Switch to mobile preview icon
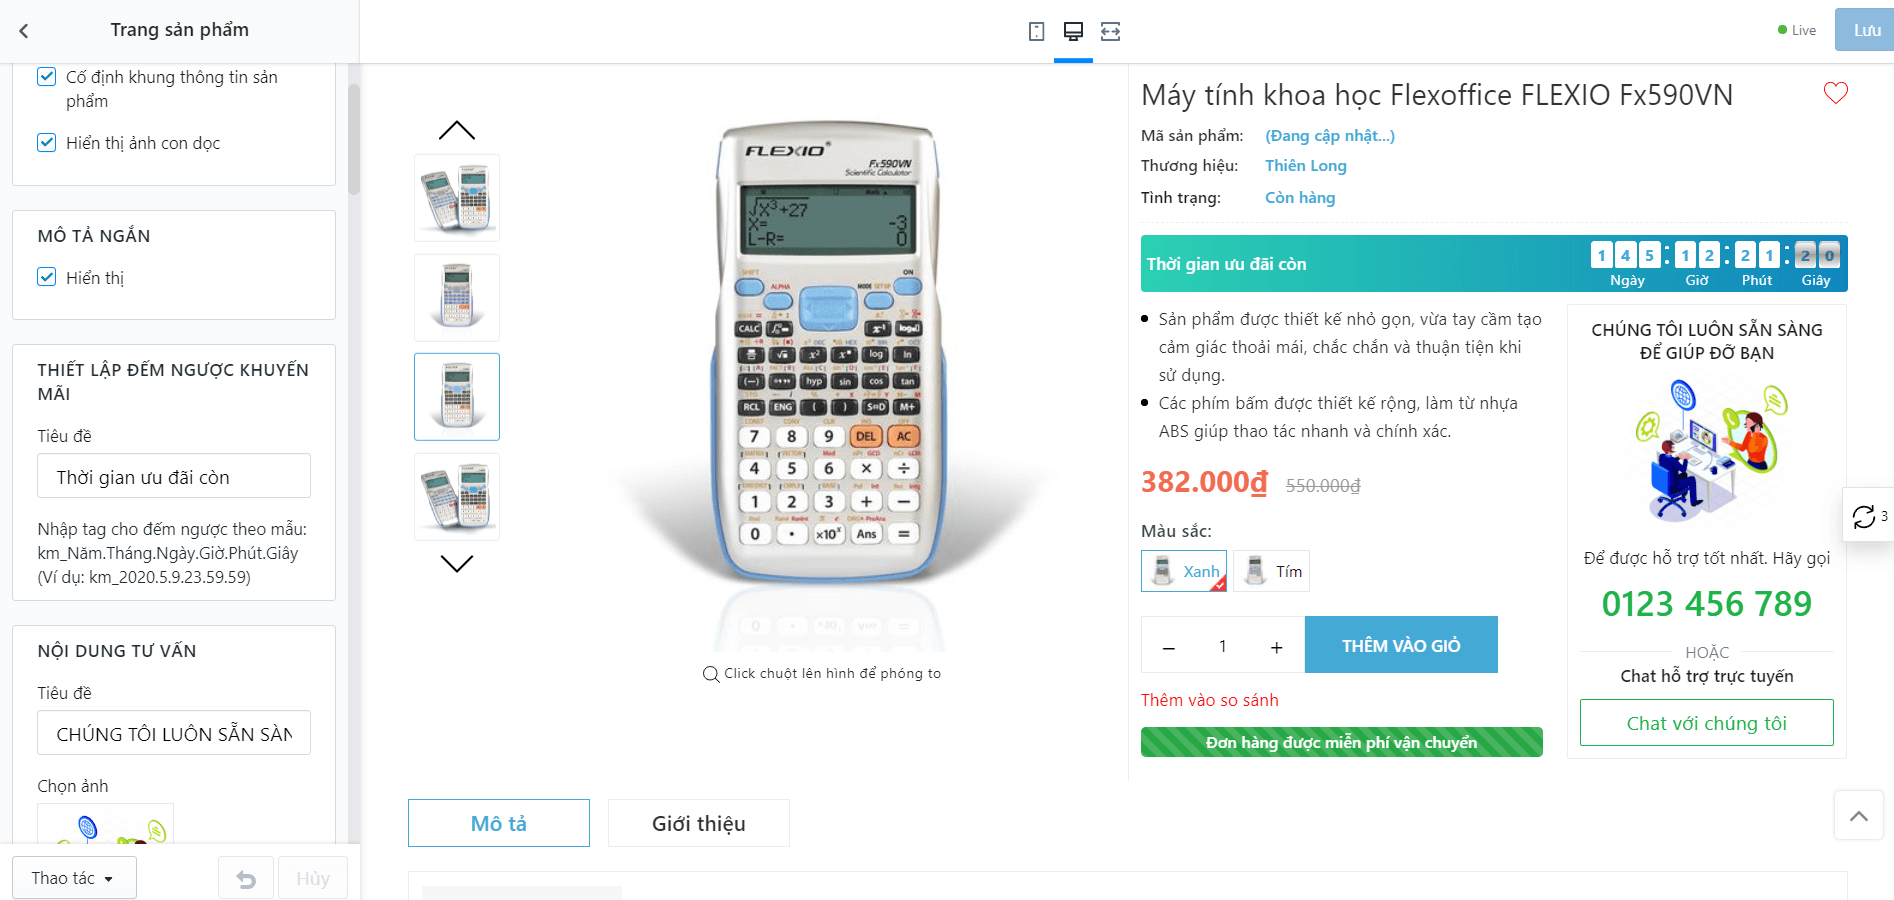1894x900 pixels. point(1036,31)
